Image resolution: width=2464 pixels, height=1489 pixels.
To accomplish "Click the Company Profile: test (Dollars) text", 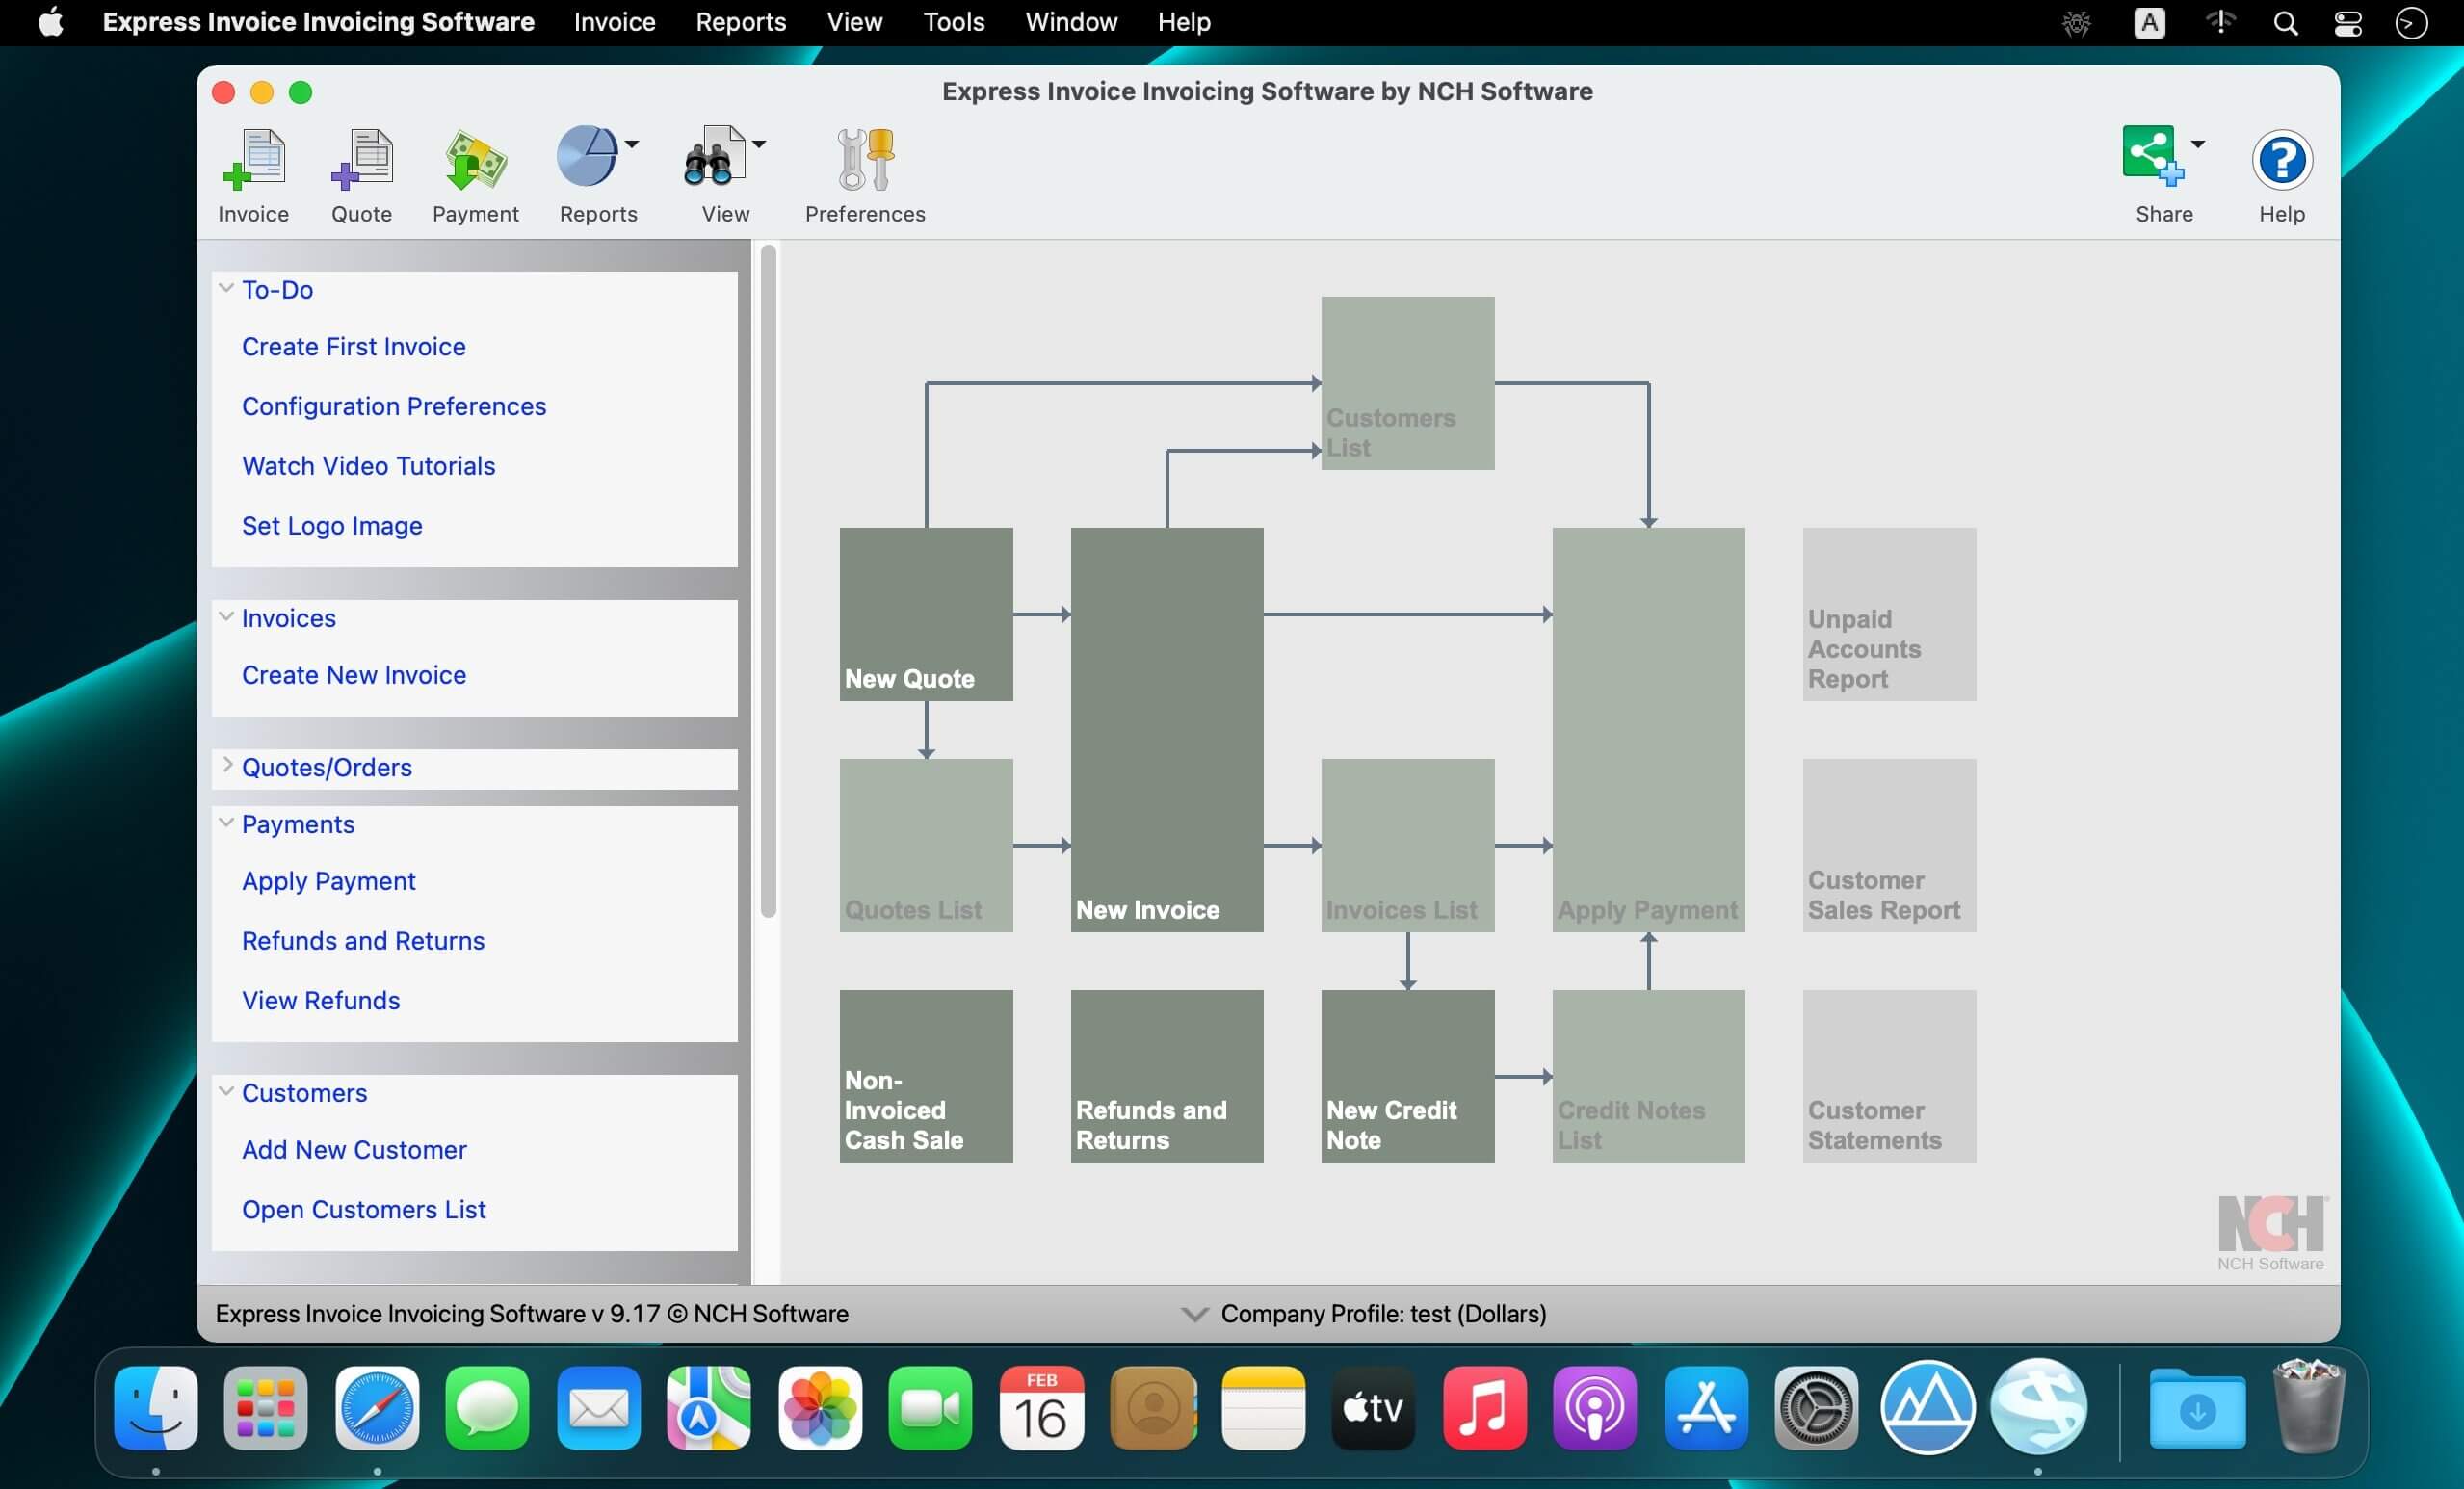I will coord(1384,1314).
